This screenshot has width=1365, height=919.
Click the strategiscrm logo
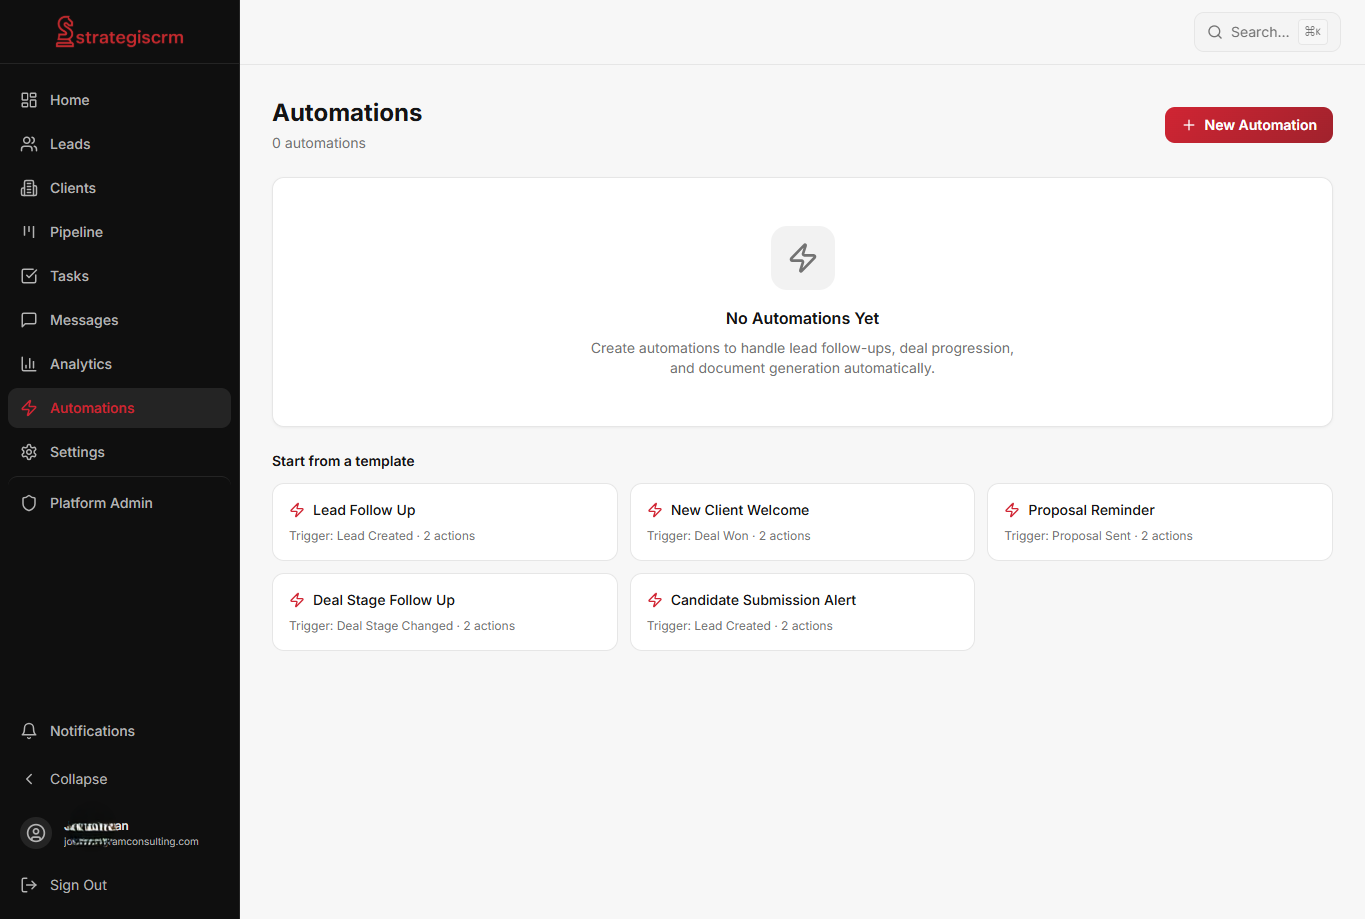click(119, 33)
